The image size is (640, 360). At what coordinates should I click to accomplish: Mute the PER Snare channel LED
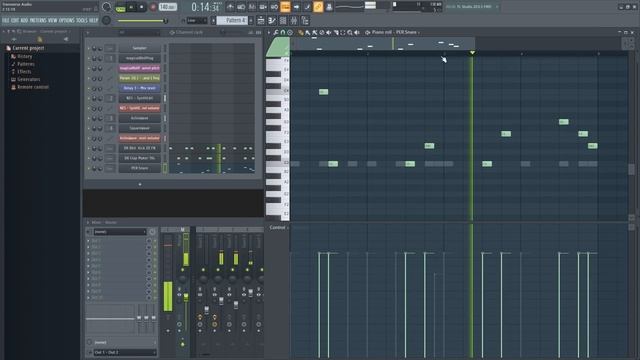[x=89, y=168]
